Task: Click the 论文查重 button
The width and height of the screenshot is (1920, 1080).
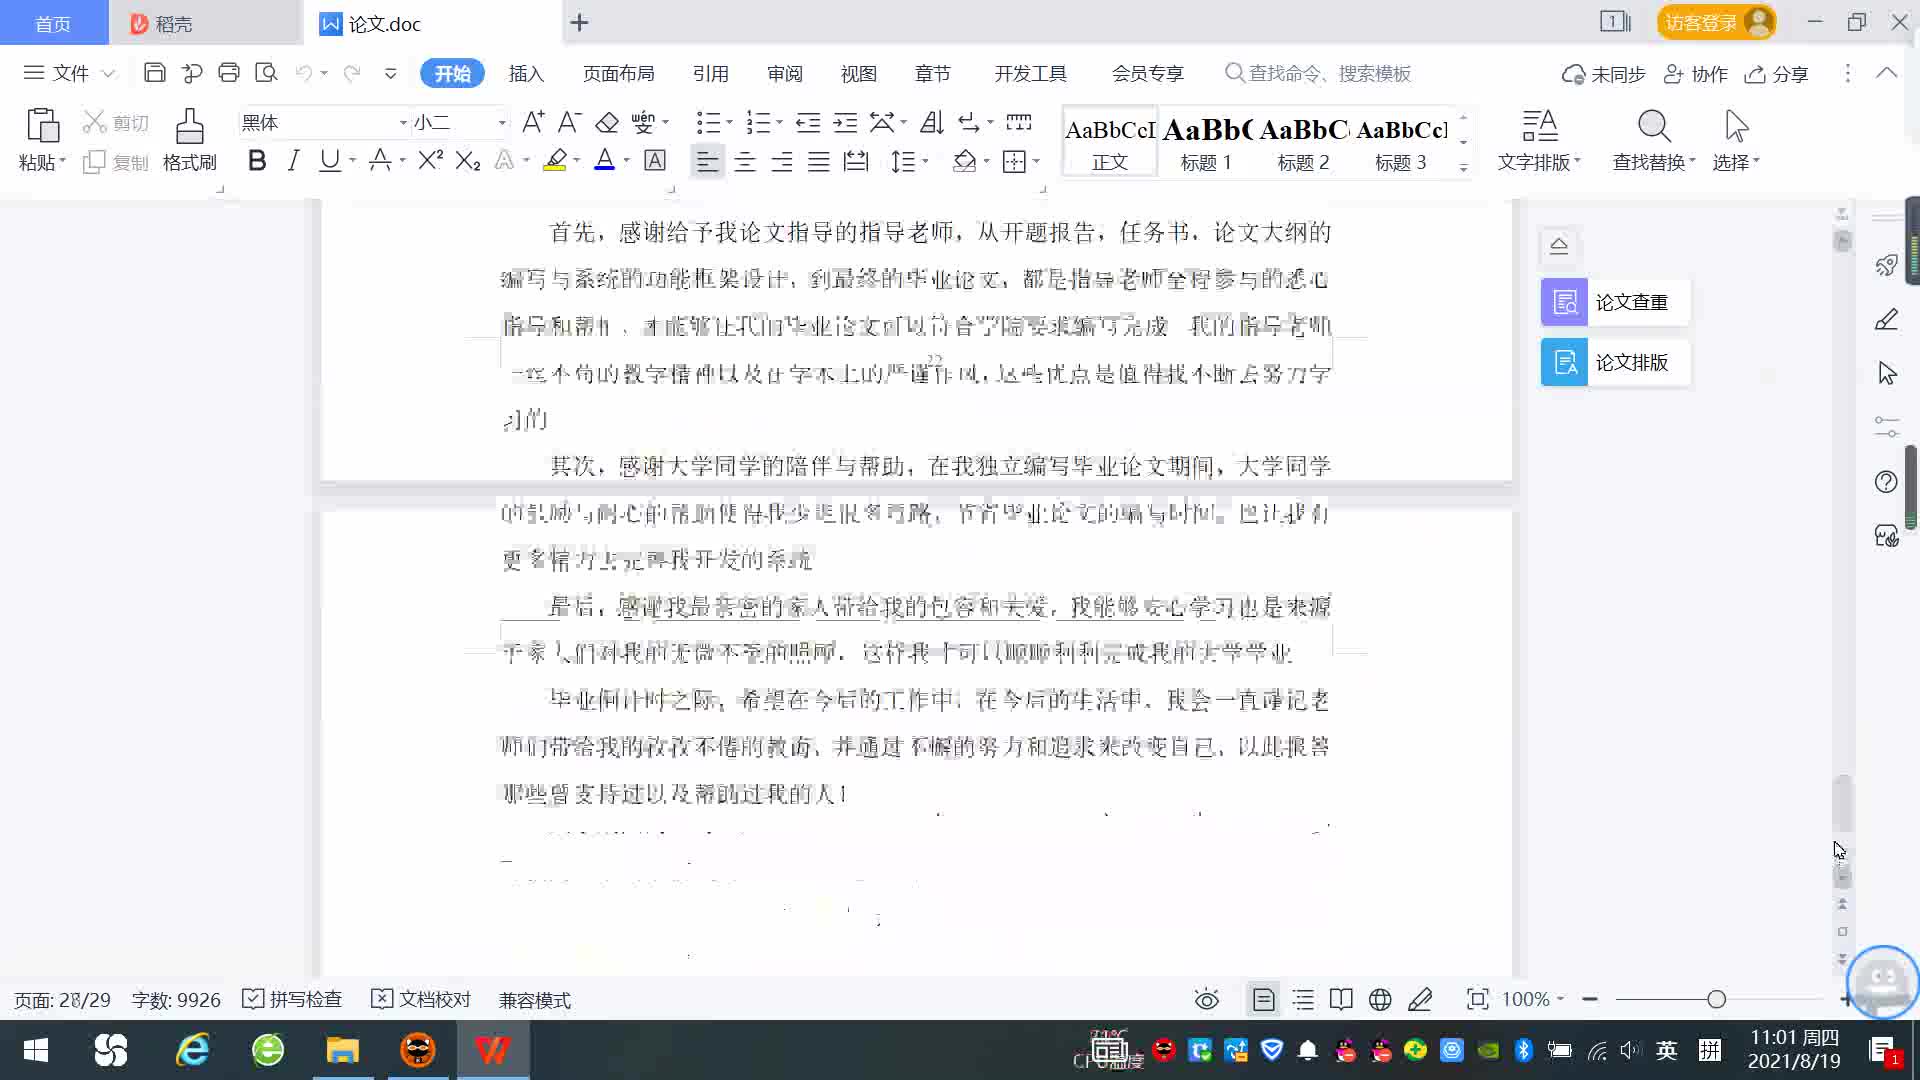Action: (1614, 302)
